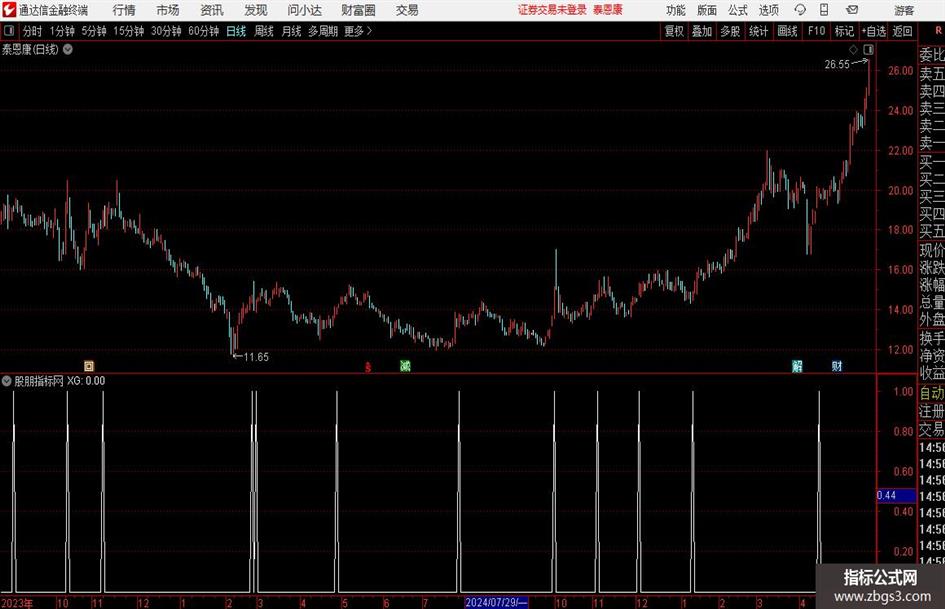Open F10 company info
Screen dimensions: 945x609
(817, 31)
